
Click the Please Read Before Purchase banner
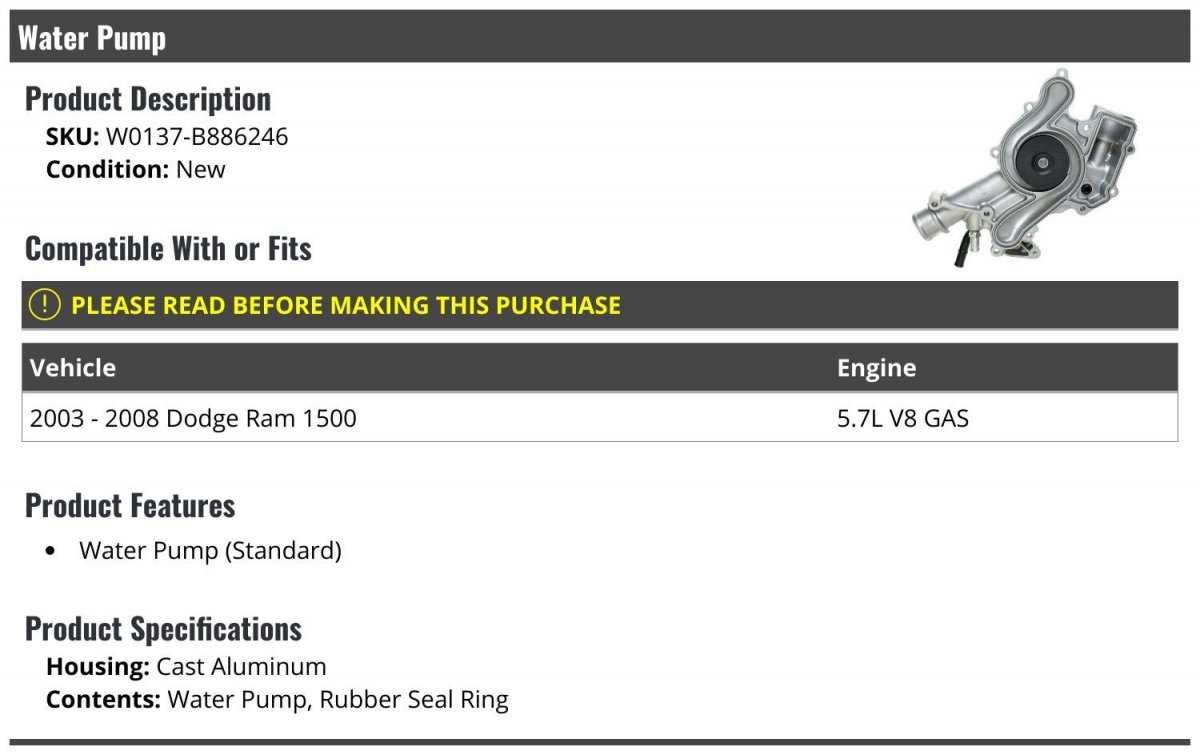coord(600,305)
